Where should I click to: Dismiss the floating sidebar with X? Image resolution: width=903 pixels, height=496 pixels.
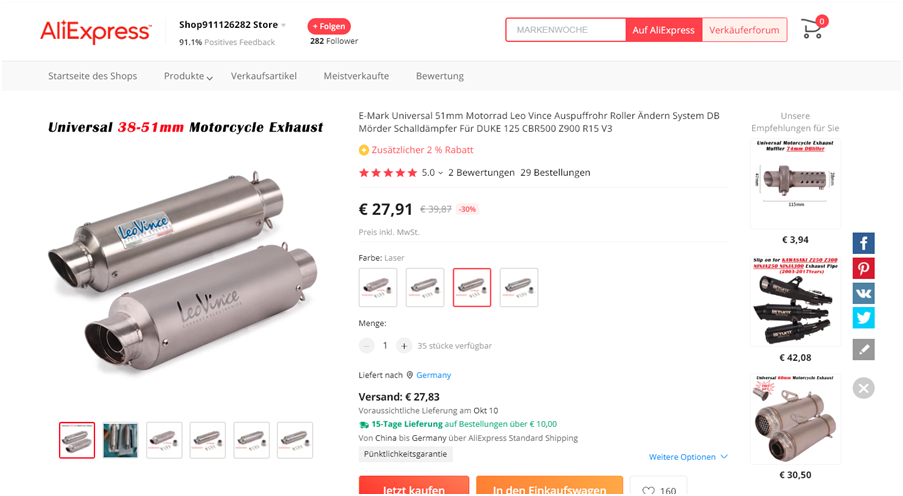(864, 388)
